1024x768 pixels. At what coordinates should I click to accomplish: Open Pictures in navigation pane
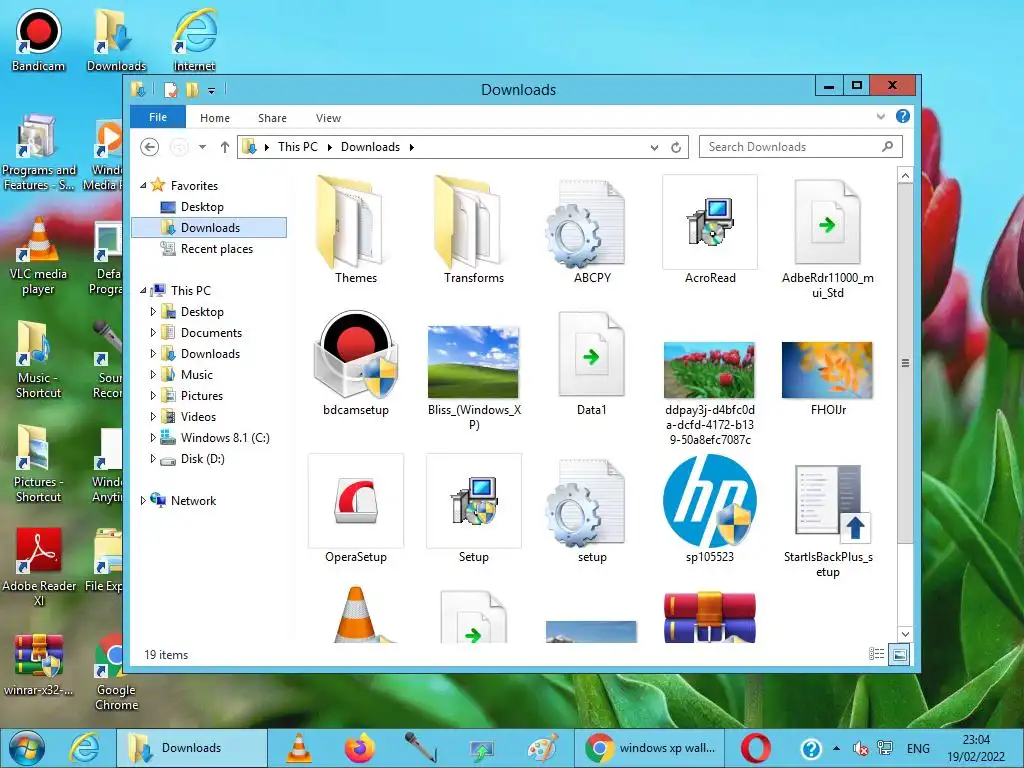pos(201,396)
